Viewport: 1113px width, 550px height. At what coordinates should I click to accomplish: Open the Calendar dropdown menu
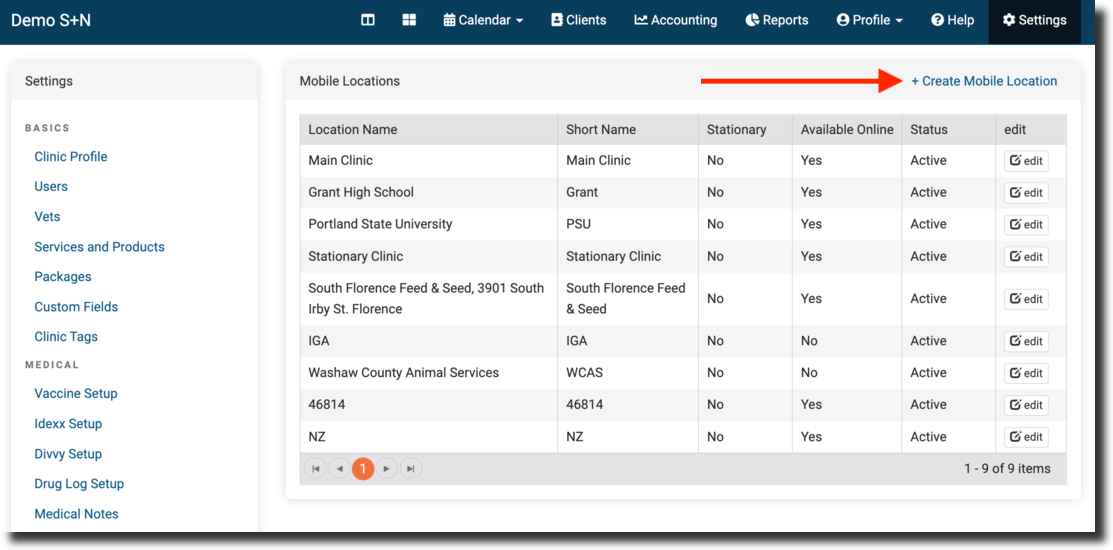click(x=483, y=20)
